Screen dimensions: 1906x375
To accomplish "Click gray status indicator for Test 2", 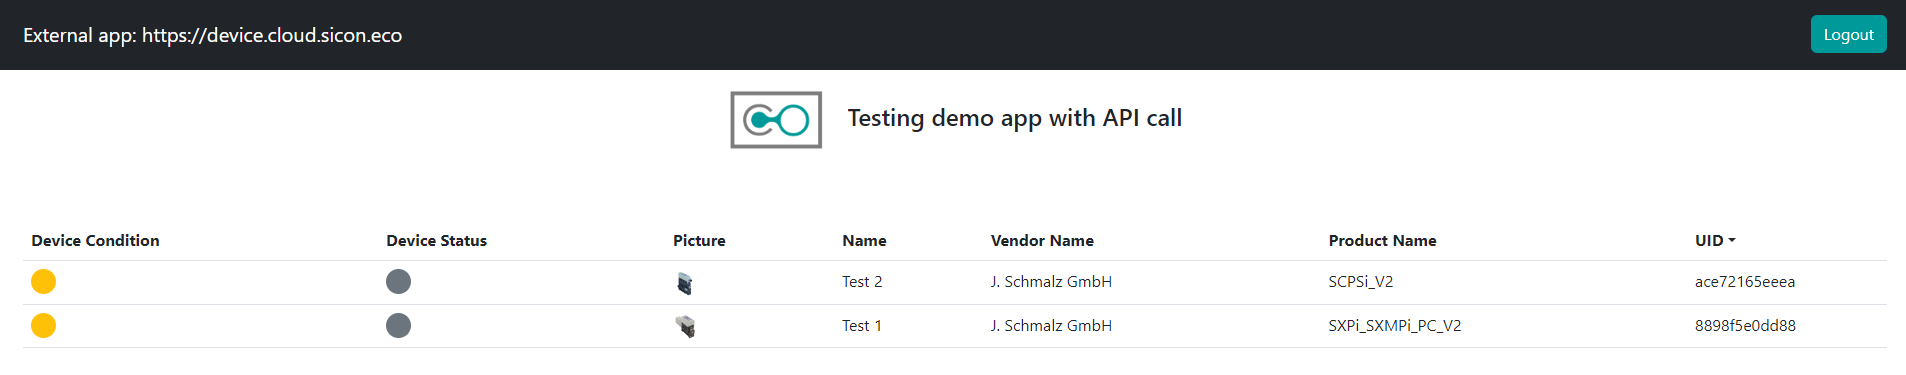I will (x=398, y=282).
